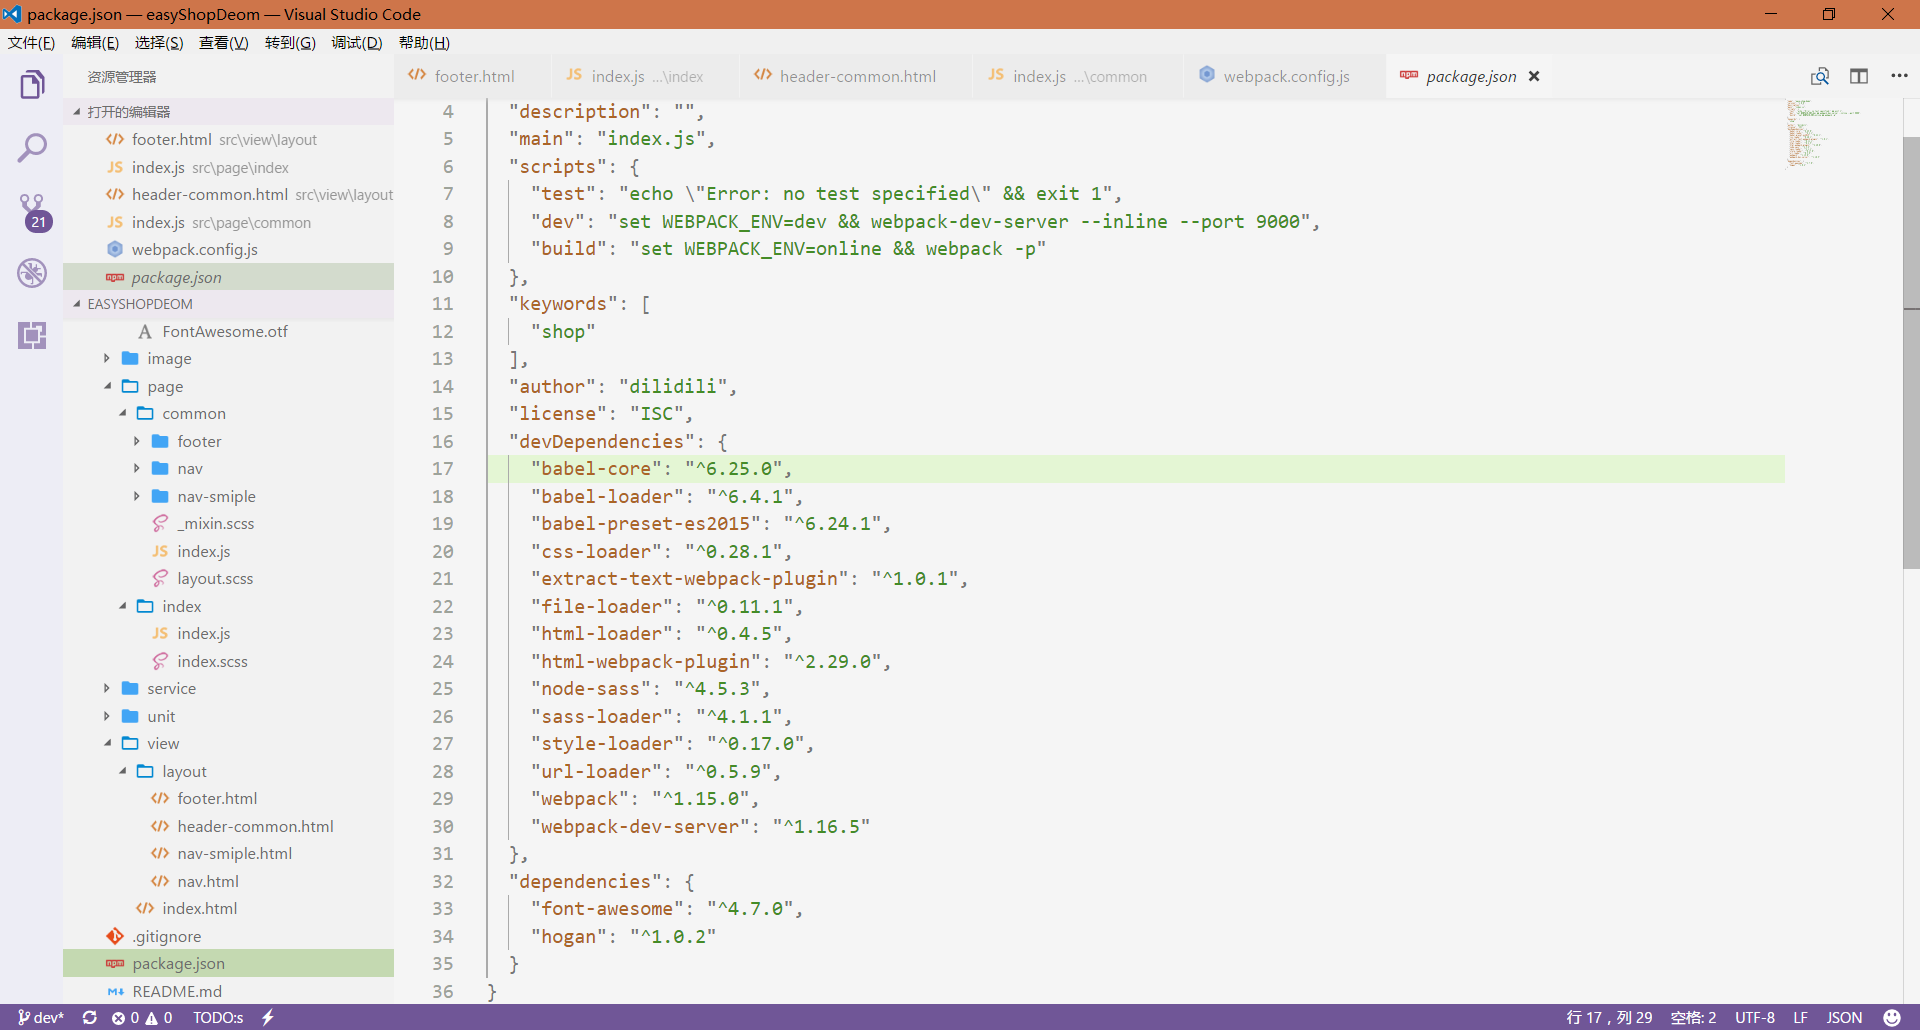Screen dimensions: 1920x1030
Task: Open README.md in the file tree
Action: (177, 991)
